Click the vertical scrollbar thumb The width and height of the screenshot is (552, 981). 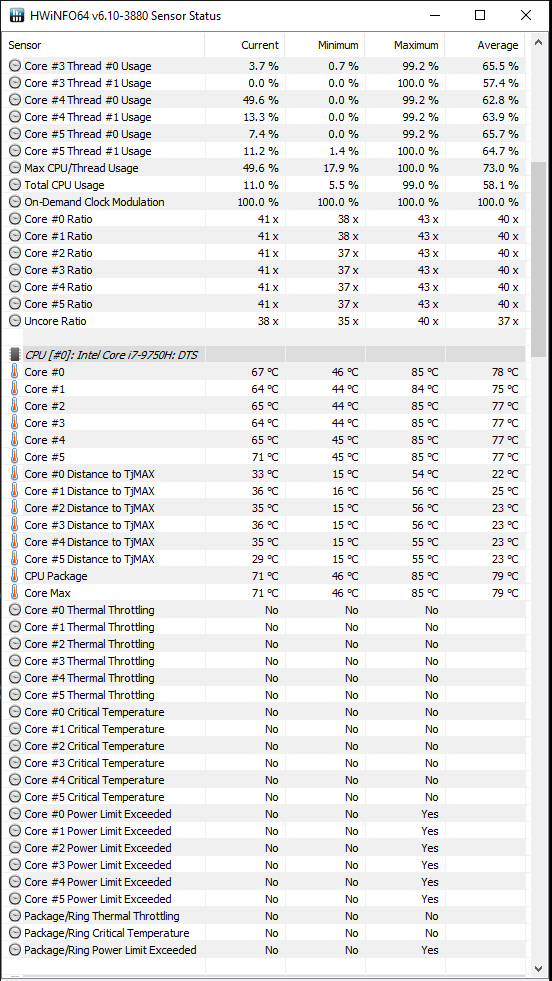tap(538, 259)
